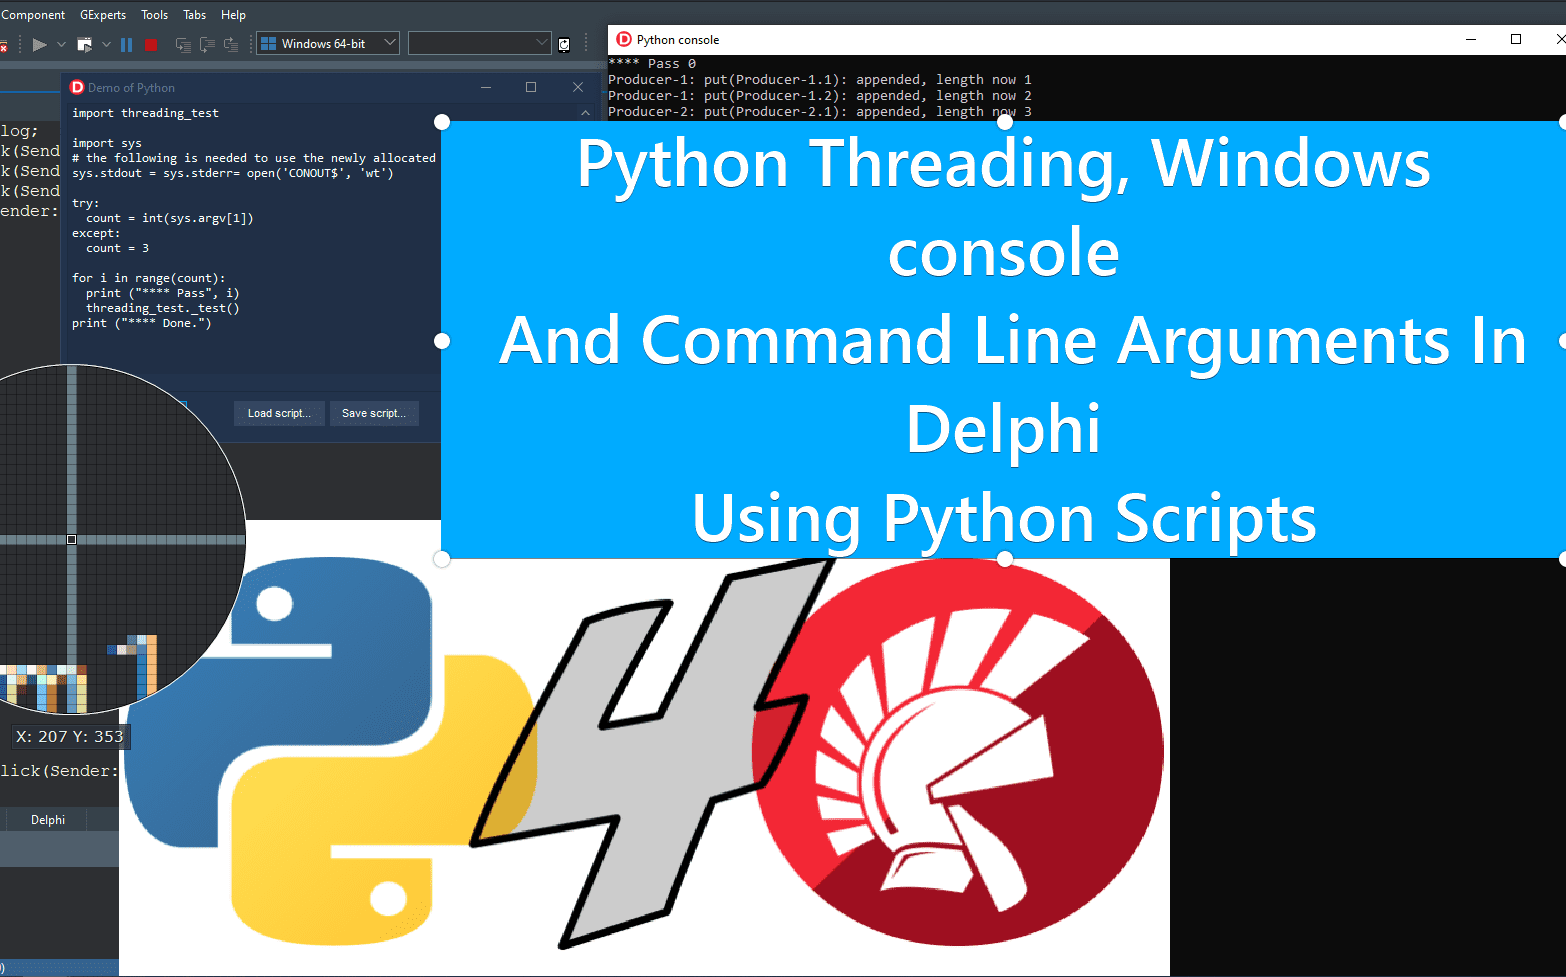
Task: Stop the program with red square icon
Action: coord(151,44)
